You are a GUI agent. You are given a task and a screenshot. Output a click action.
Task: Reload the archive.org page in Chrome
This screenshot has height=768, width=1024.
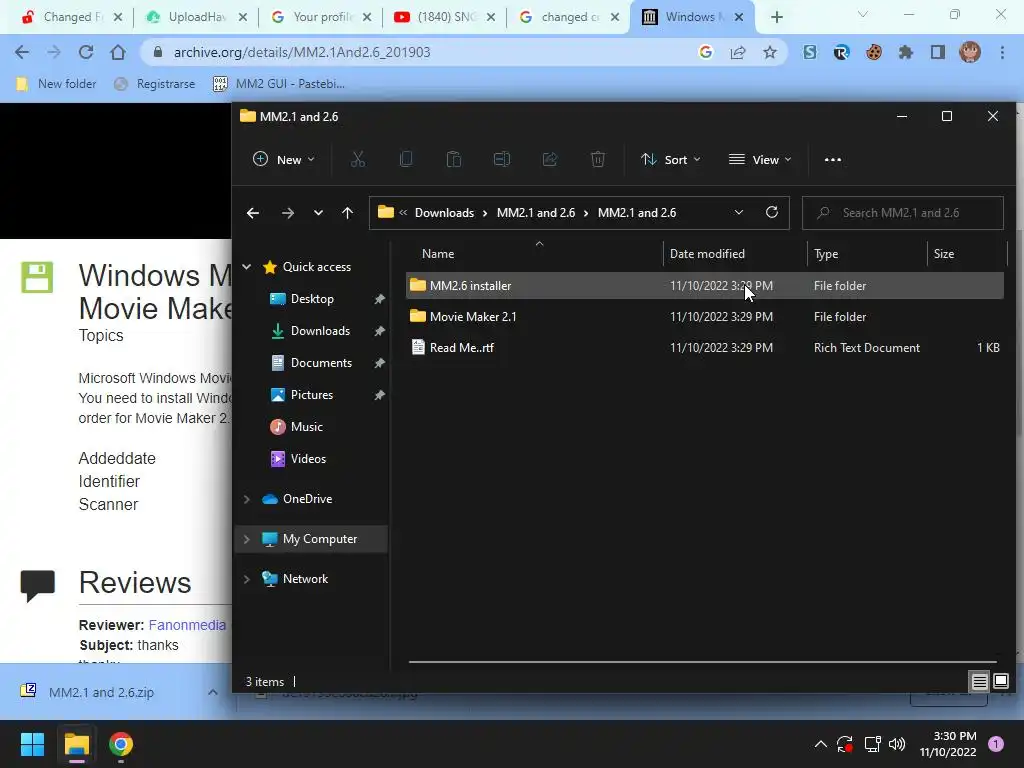click(x=86, y=52)
